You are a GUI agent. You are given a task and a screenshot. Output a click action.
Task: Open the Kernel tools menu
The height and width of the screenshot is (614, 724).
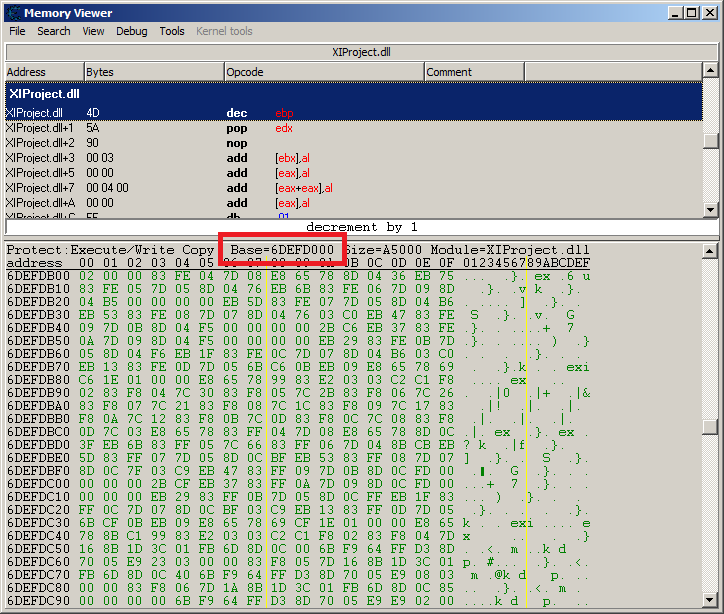click(224, 31)
